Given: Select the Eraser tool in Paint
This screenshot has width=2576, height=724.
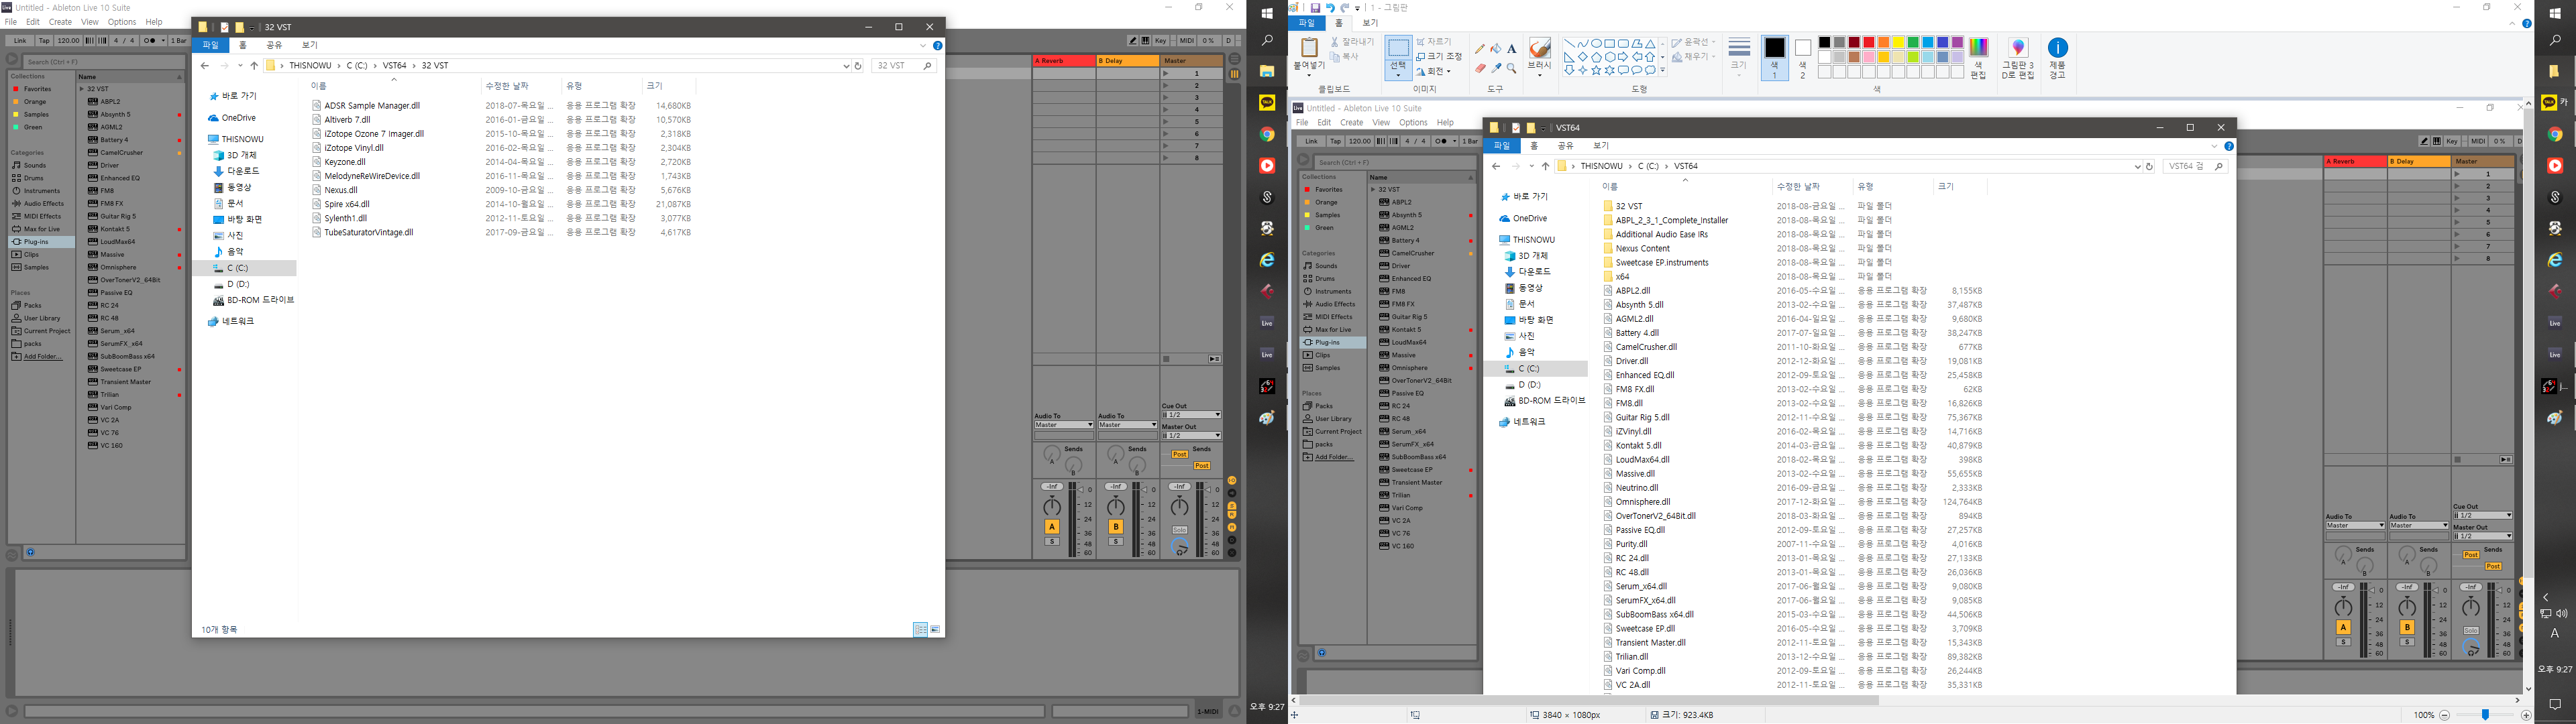Looking at the screenshot, I should [1480, 69].
